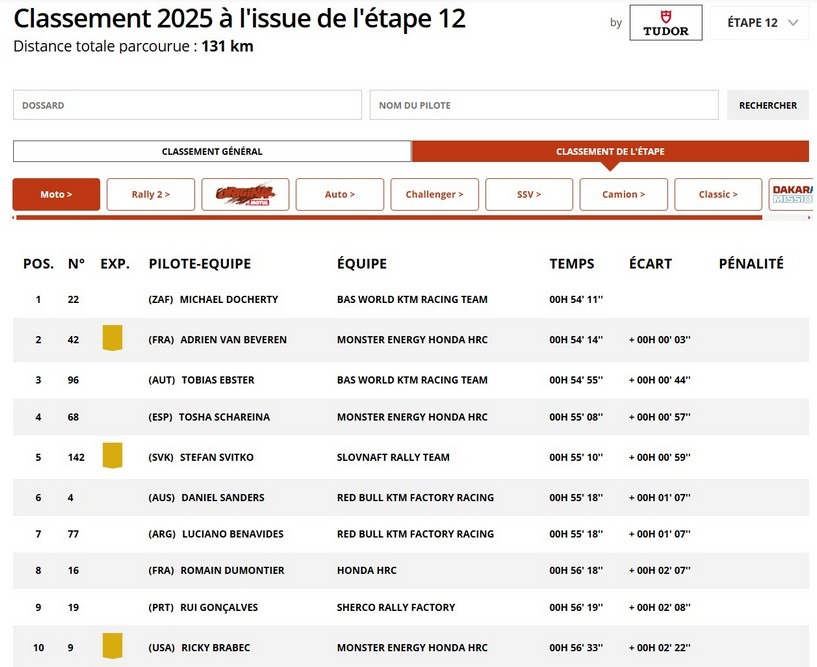Click the ÉCART column header
Viewport: 817px width, 667px height.
(x=650, y=264)
